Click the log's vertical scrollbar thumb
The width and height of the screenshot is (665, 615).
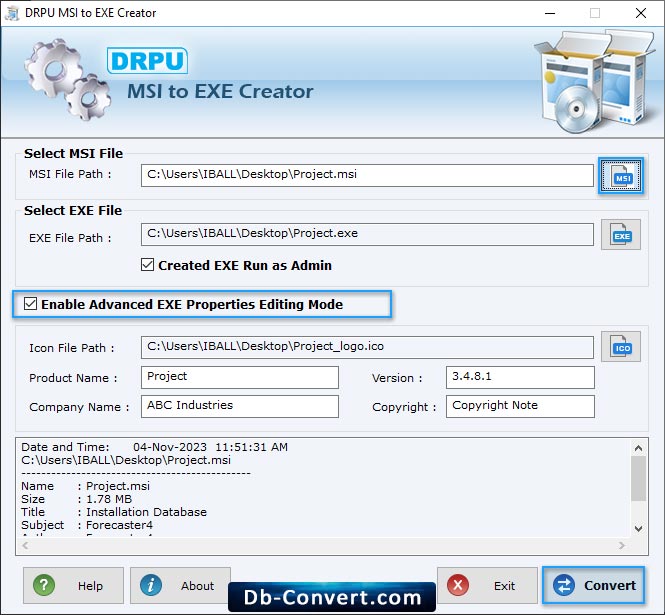(x=638, y=478)
